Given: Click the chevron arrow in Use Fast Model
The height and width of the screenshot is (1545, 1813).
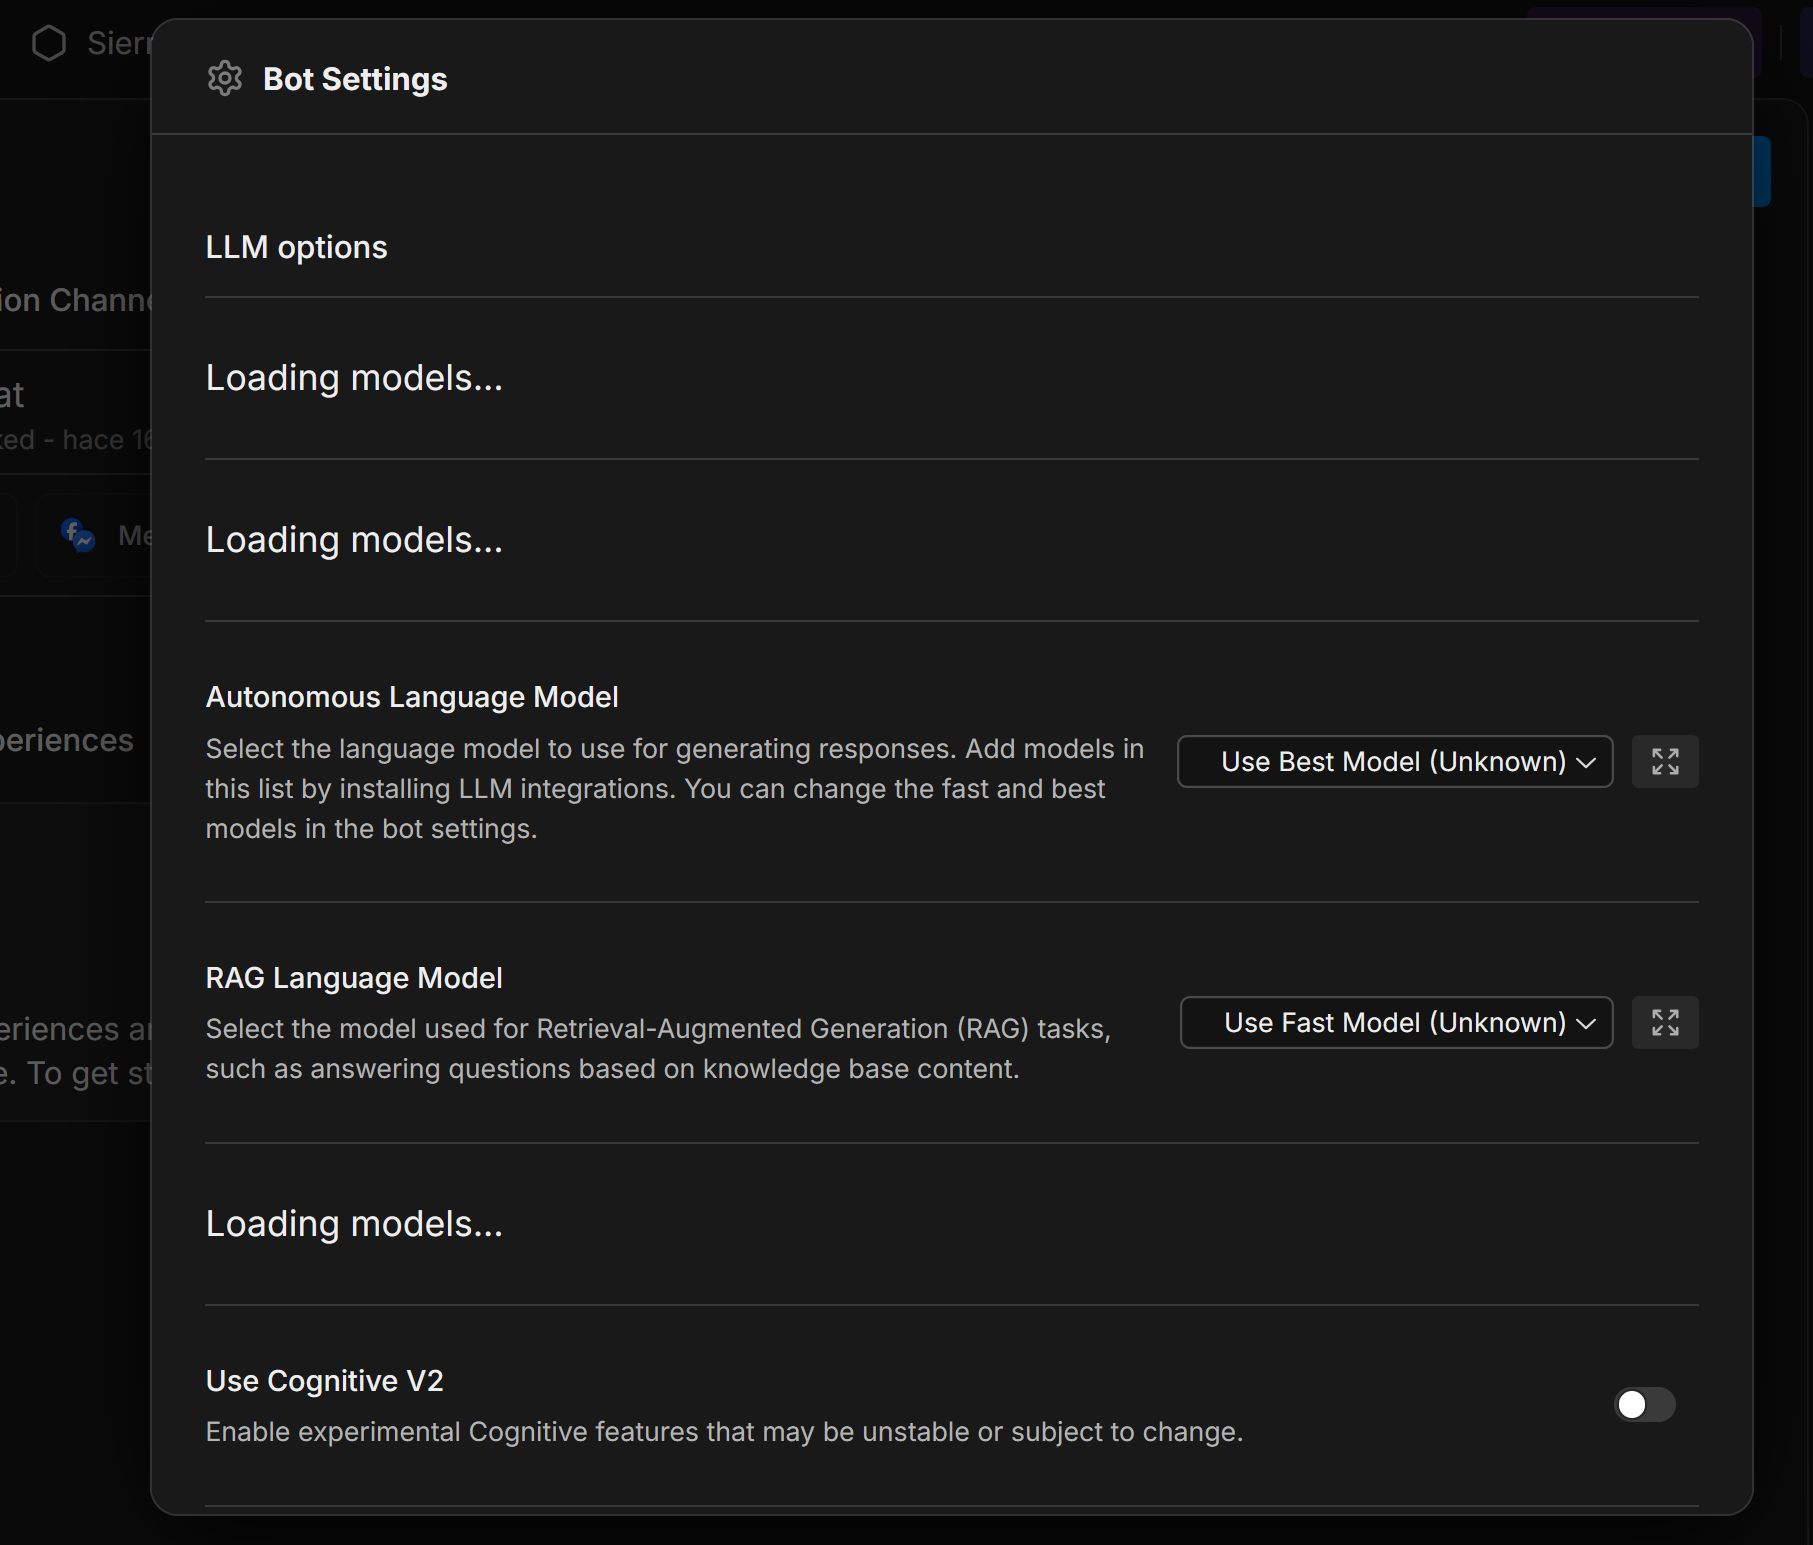Looking at the screenshot, I should (1586, 1023).
